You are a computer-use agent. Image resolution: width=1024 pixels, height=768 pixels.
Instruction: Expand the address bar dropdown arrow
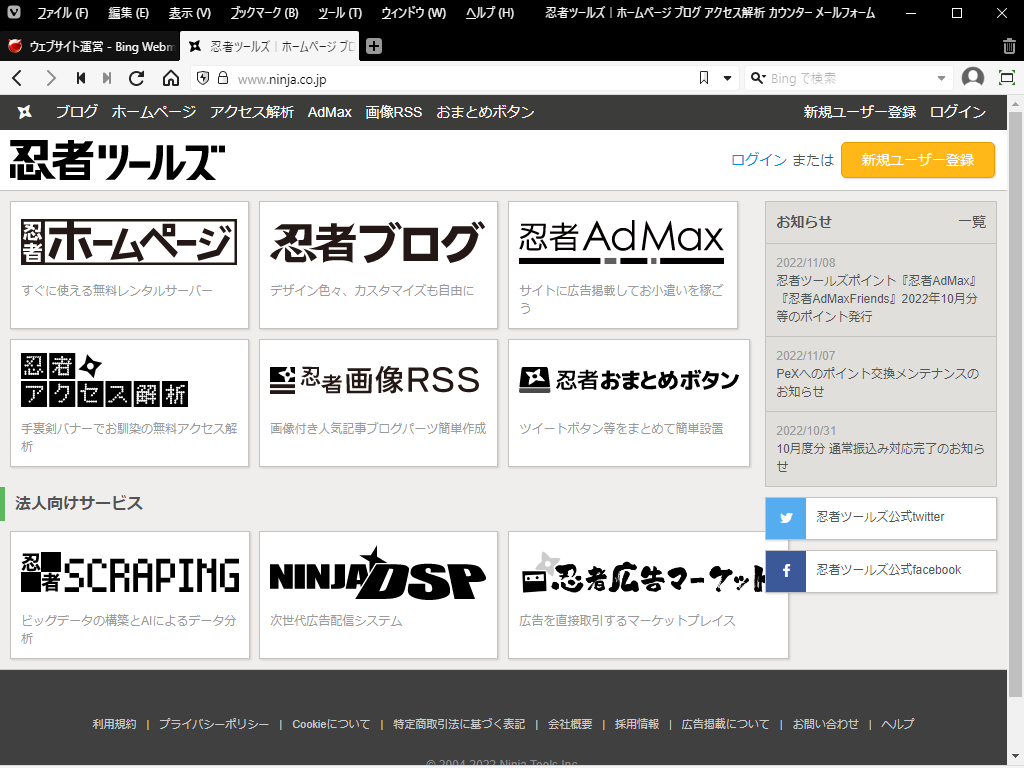click(x=727, y=78)
